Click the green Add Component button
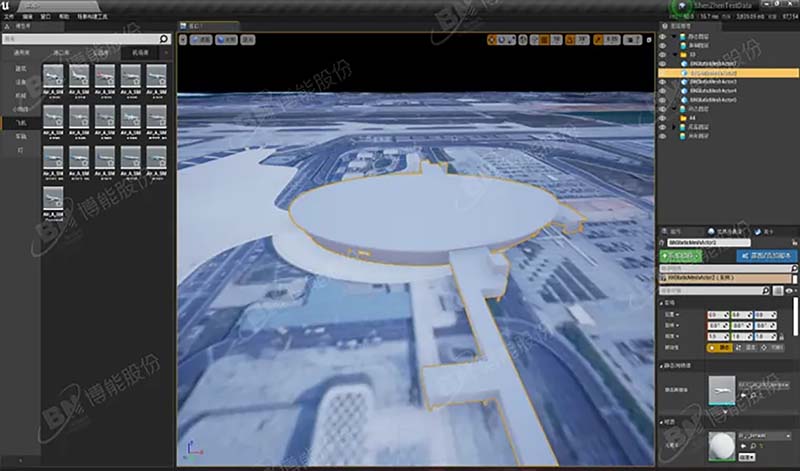 click(684, 255)
